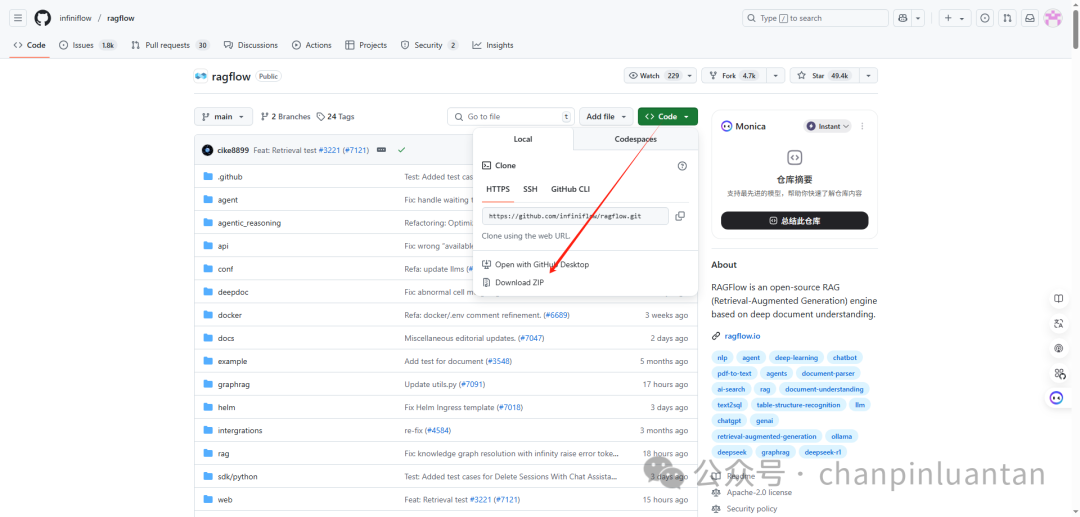This screenshot has height=517, width=1080.
Task: Open the Copilot dropdown arrow in header
Action: pos(918,18)
